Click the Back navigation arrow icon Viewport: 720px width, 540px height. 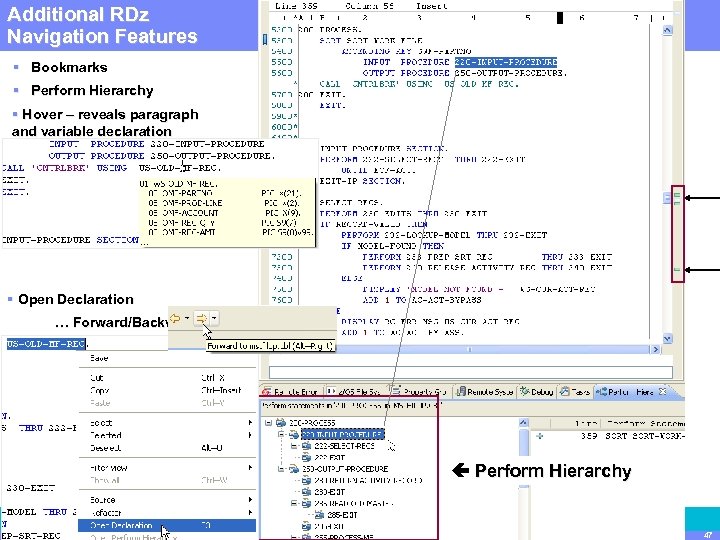[175, 318]
